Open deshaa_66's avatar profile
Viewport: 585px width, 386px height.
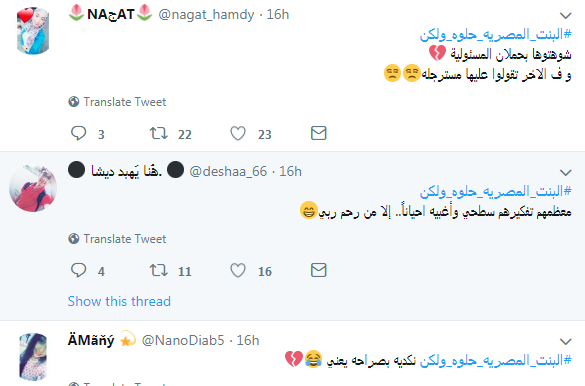[33, 188]
